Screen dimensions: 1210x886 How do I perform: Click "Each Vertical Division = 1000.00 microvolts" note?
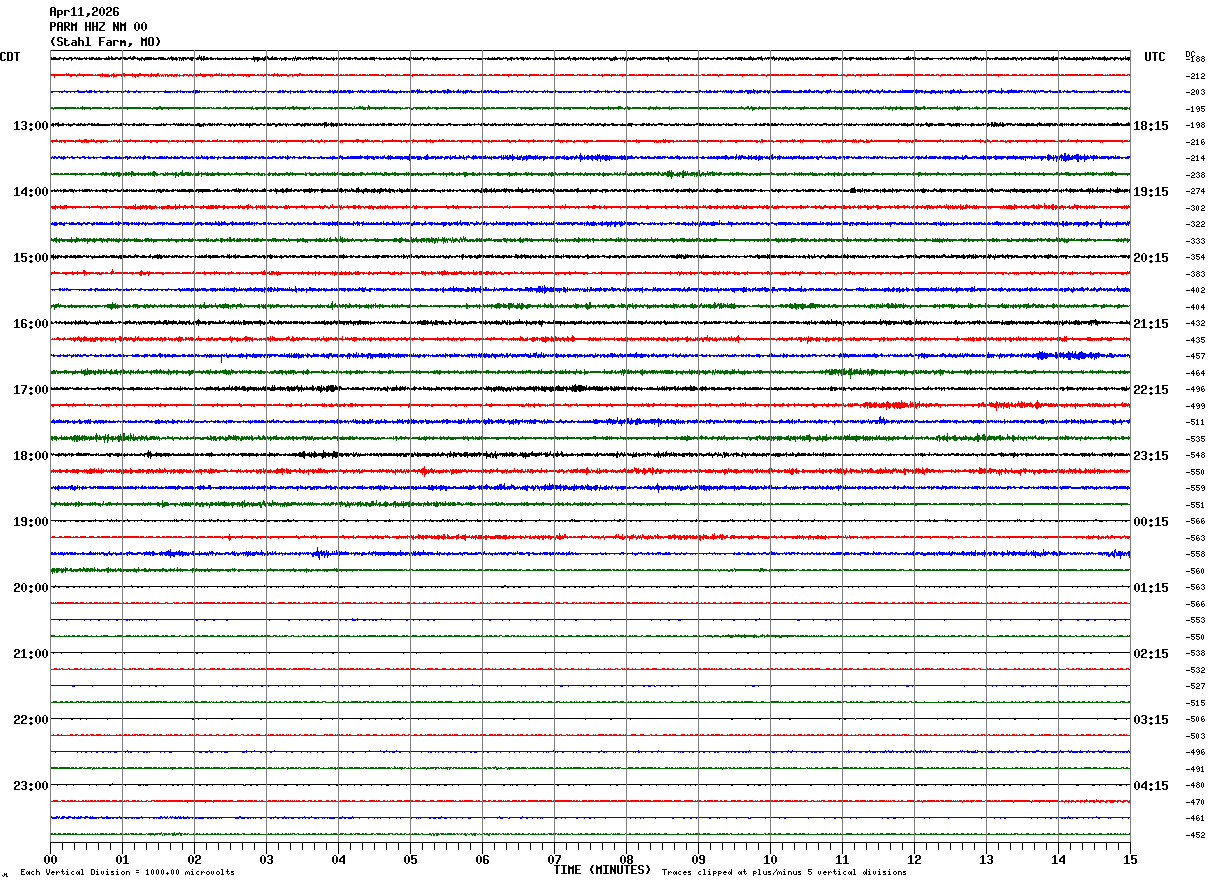pyautogui.click(x=127, y=873)
